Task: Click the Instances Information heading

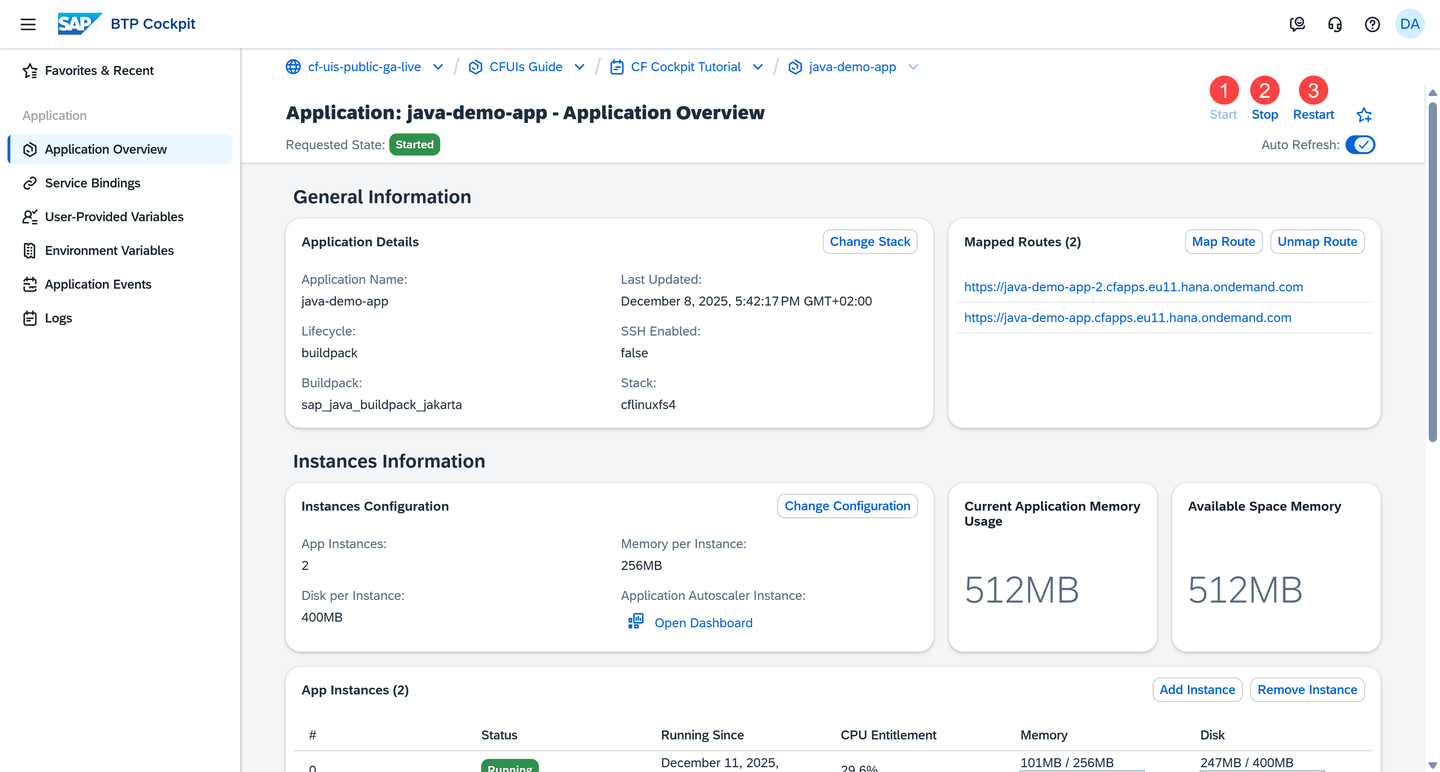Action: (x=389, y=461)
